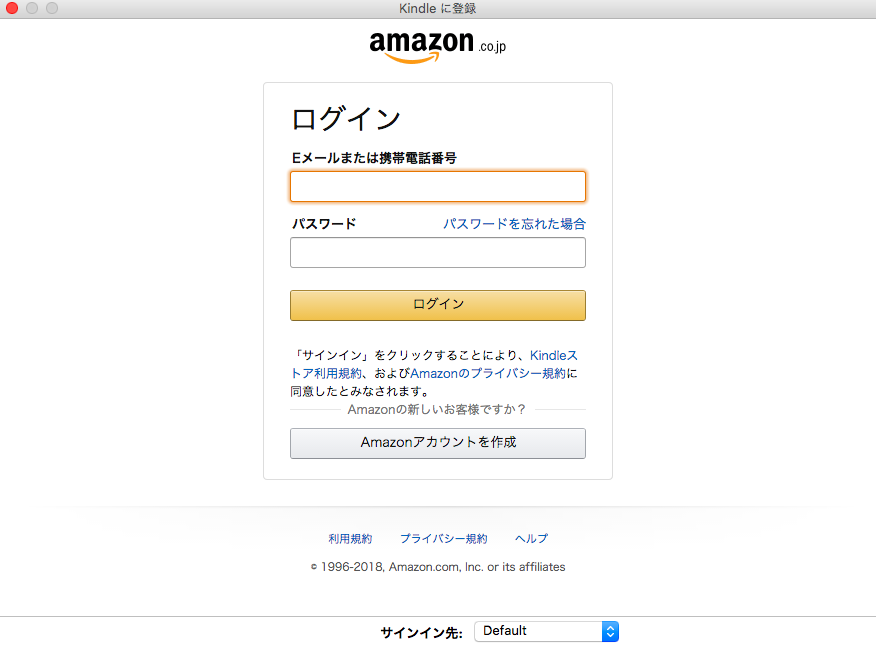876x647 pixels.
Task: Open the パスワードを忘れた場合 link
Action: pos(514,224)
